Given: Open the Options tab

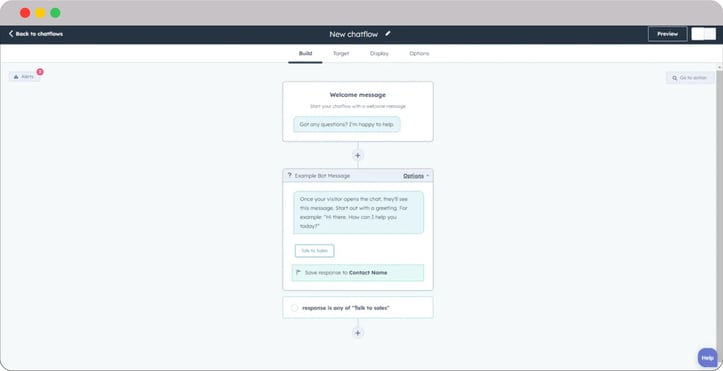Looking at the screenshot, I should pos(419,53).
